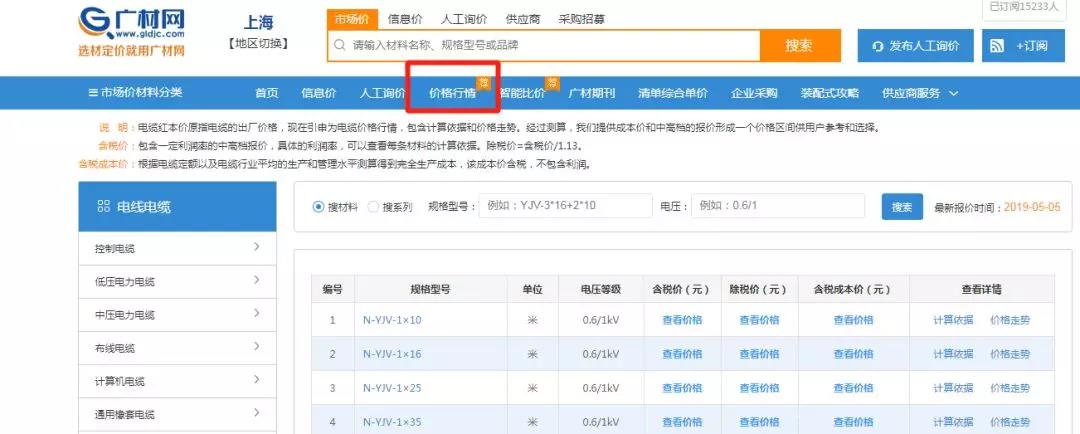
Task: Click the 规格型号 column header
Action: [430, 290]
